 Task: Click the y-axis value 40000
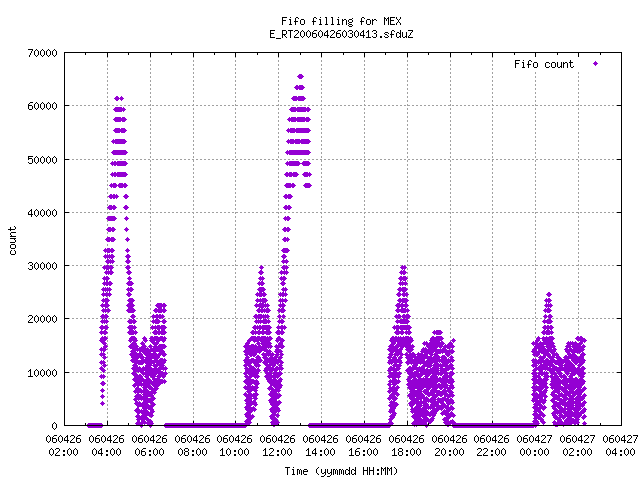pos(42,213)
